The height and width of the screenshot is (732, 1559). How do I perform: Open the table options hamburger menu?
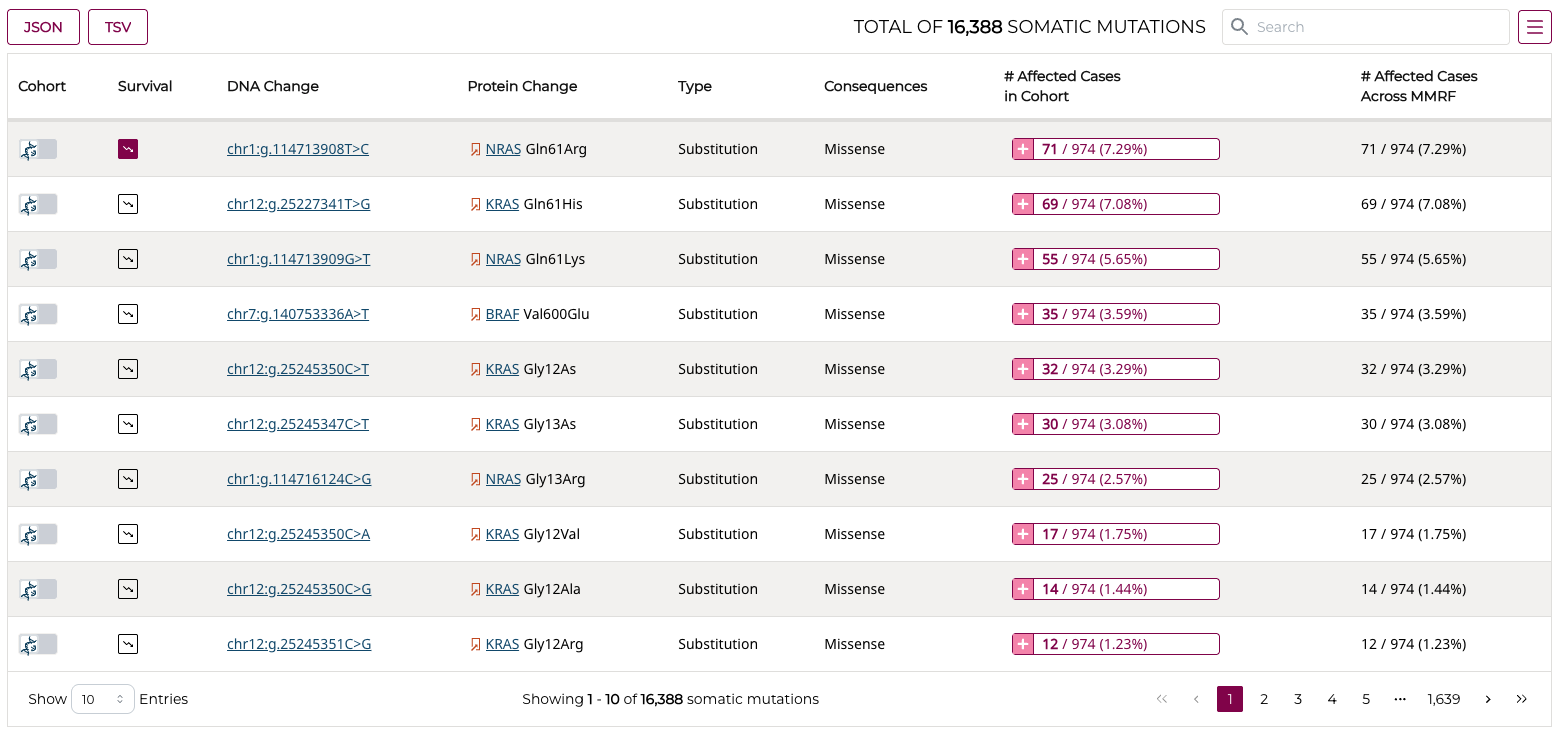pos(1534,26)
